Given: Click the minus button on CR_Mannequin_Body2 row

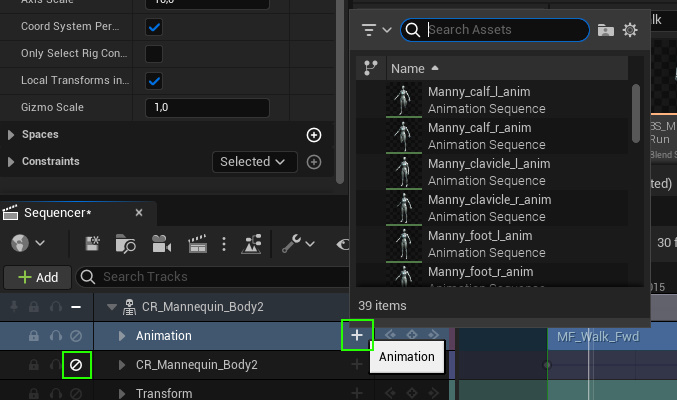Looking at the screenshot, I should pos(76,307).
